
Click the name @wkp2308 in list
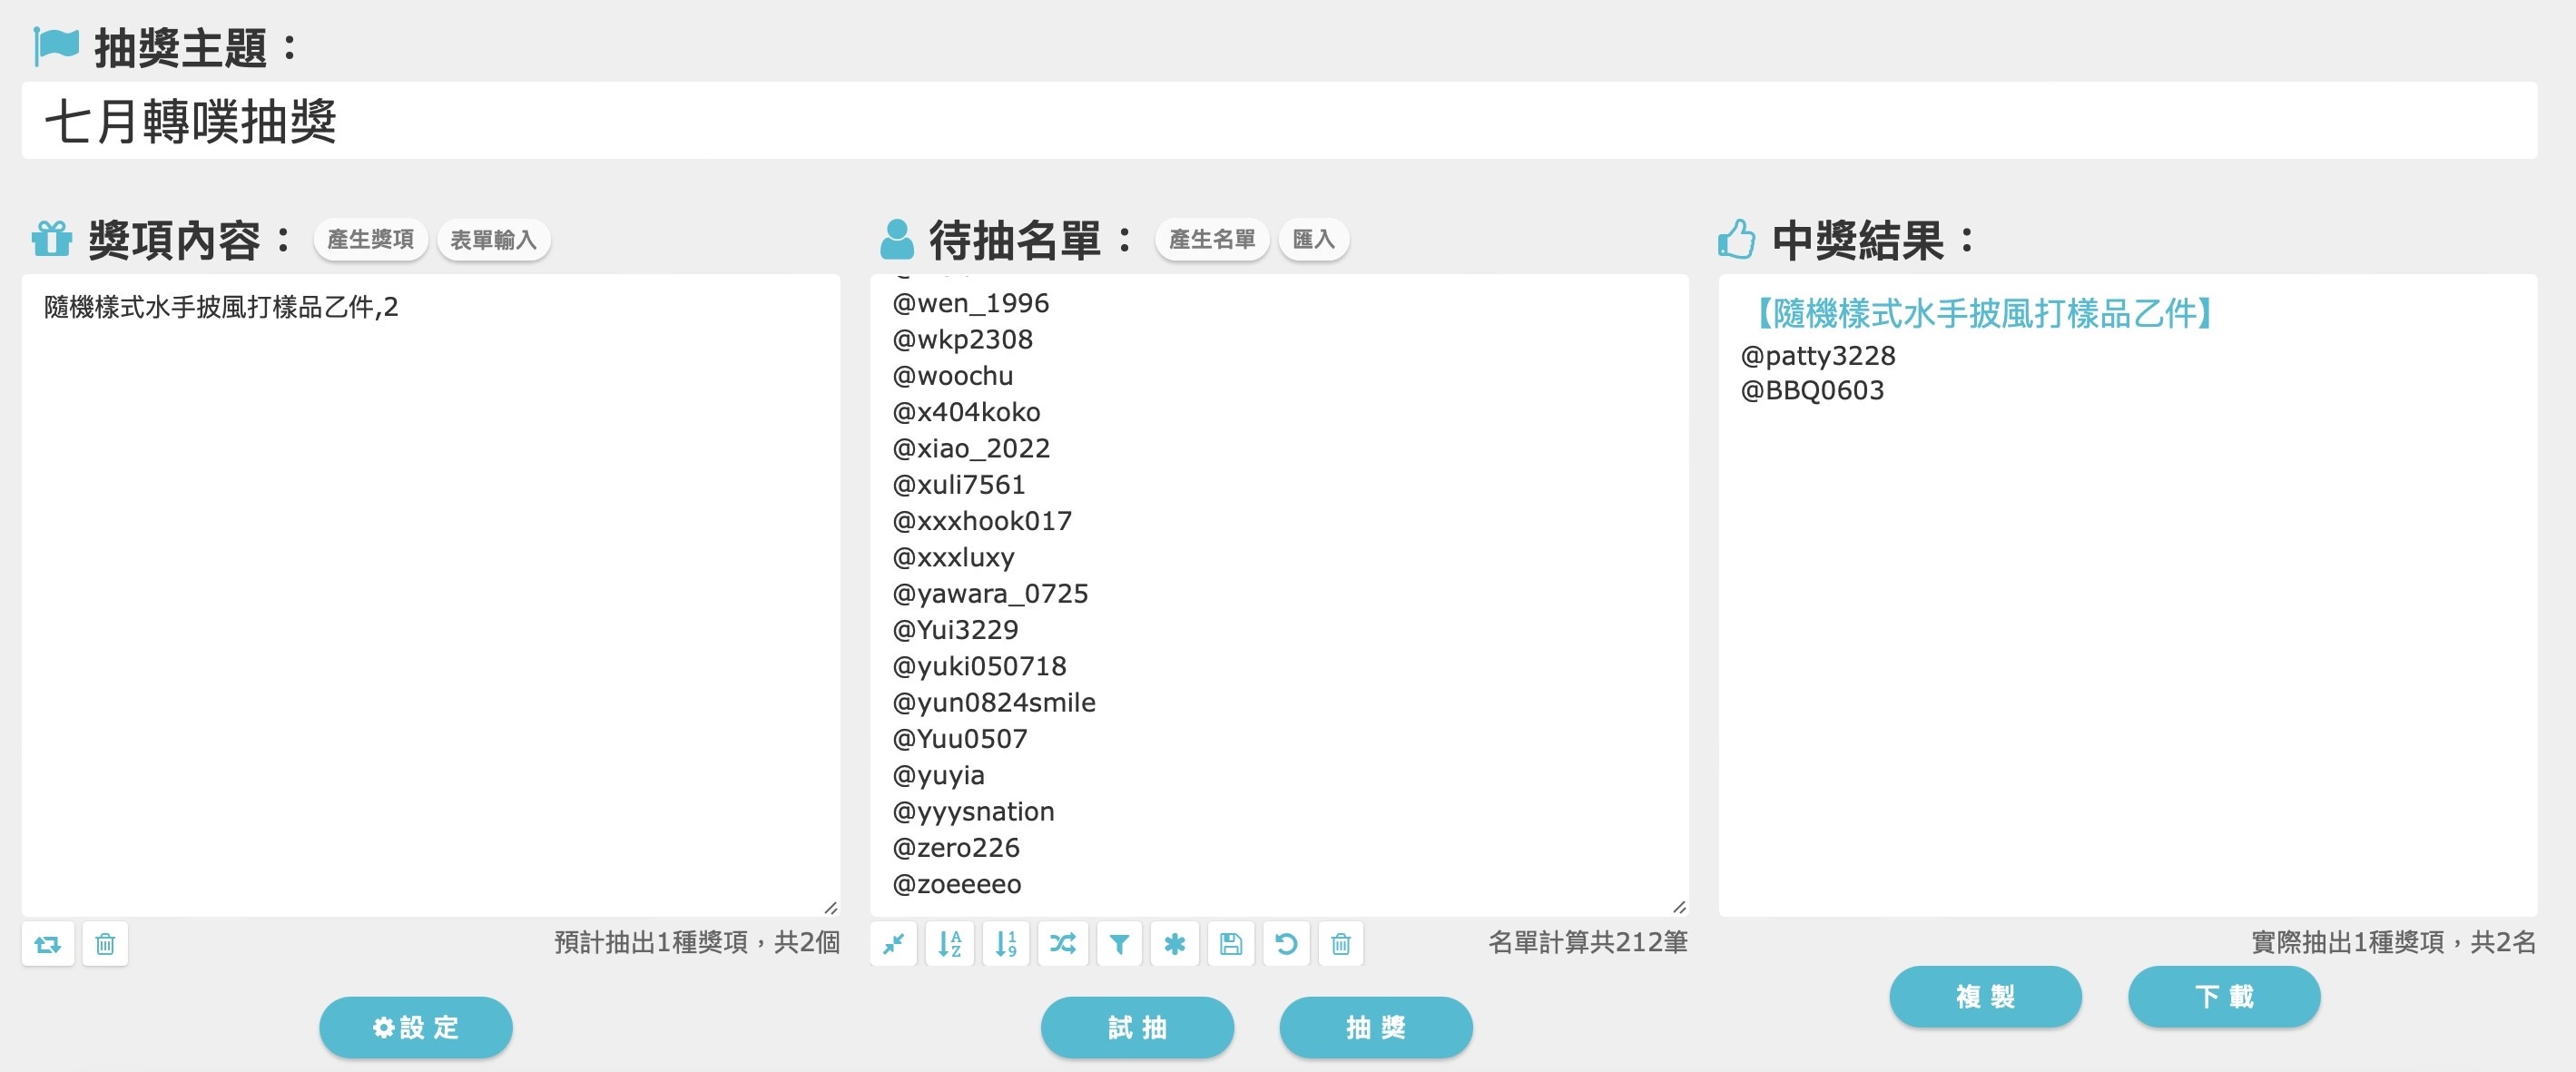click(x=963, y=340)
